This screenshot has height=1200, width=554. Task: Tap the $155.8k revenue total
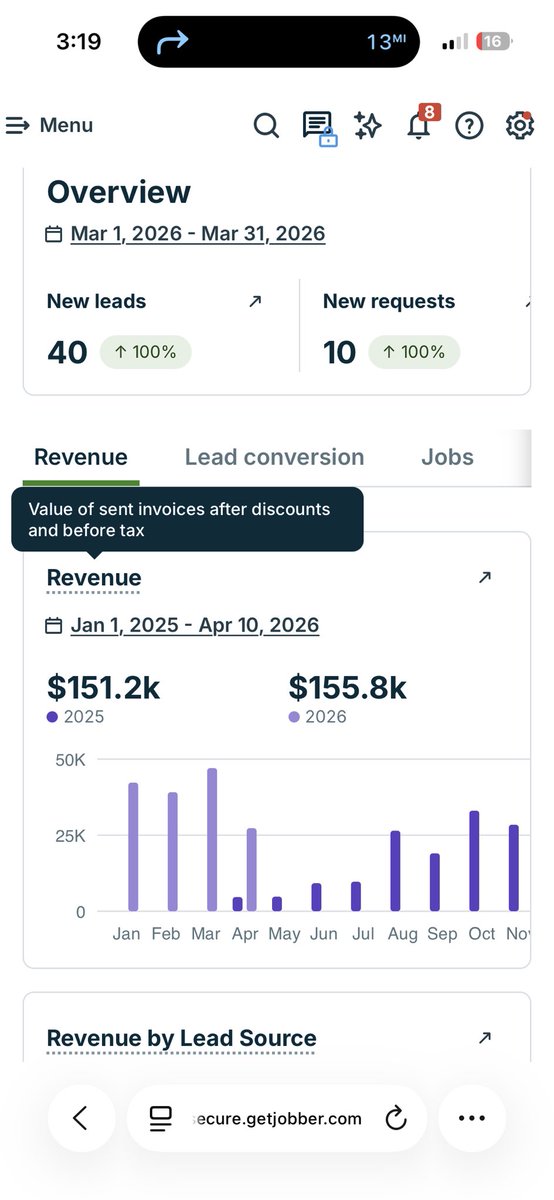(348, 687)
